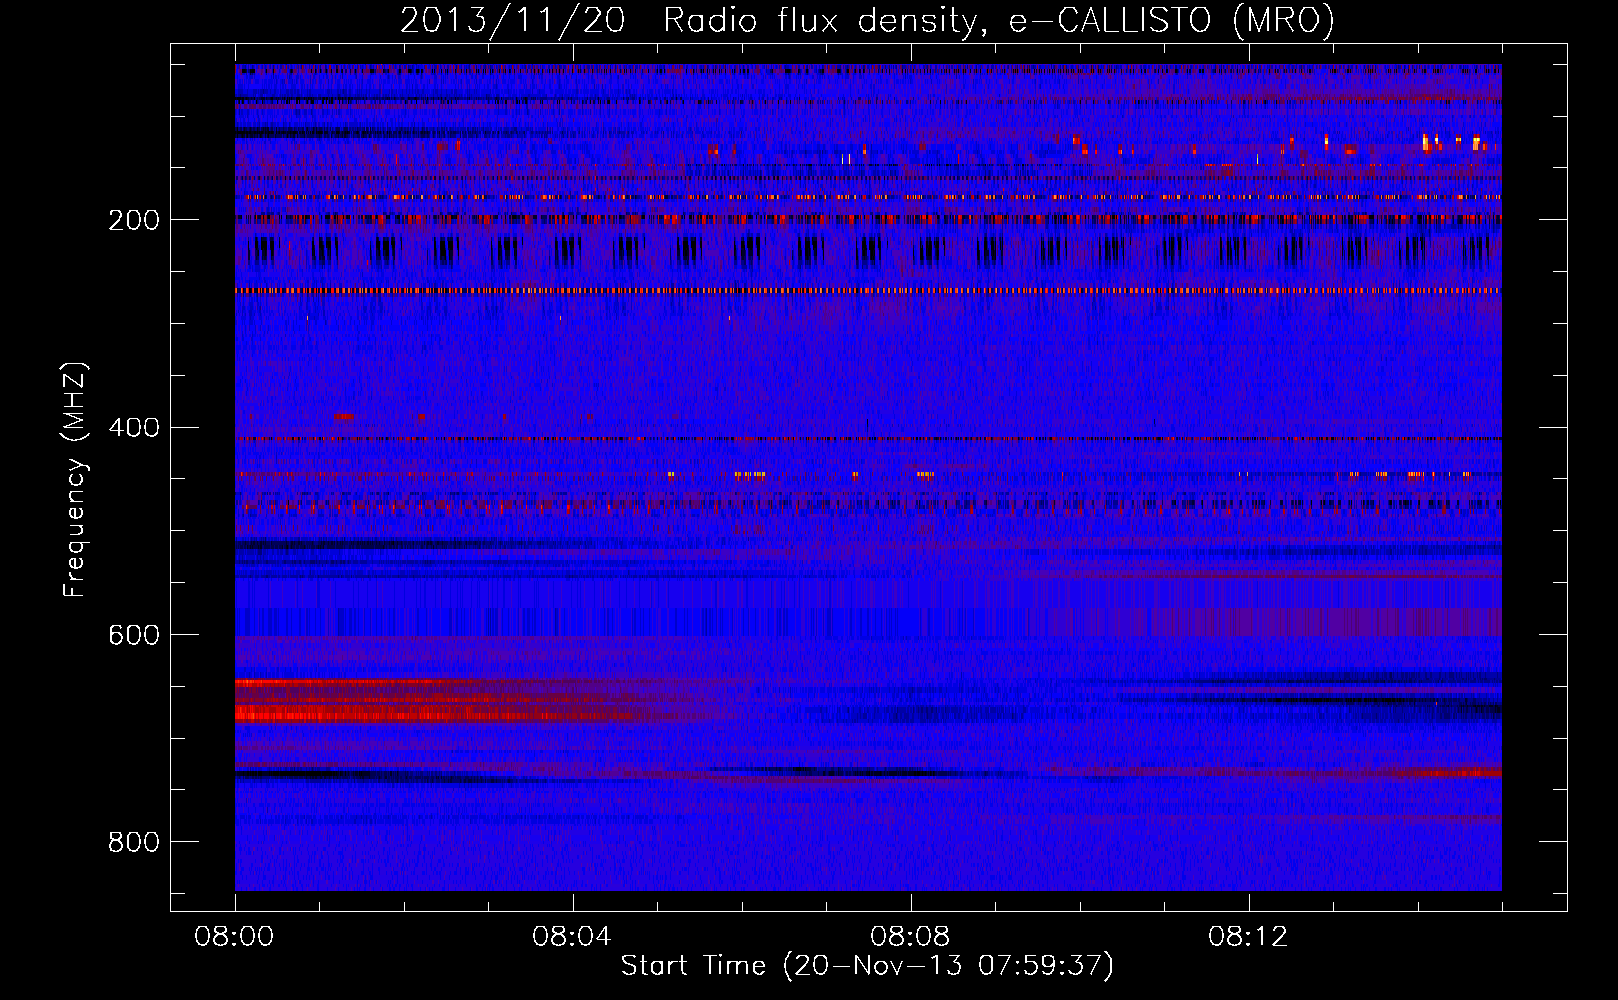Screen dimensions: 1618x1000
Task: Click the '08:08' time tick label
Action: click(910, 937)
